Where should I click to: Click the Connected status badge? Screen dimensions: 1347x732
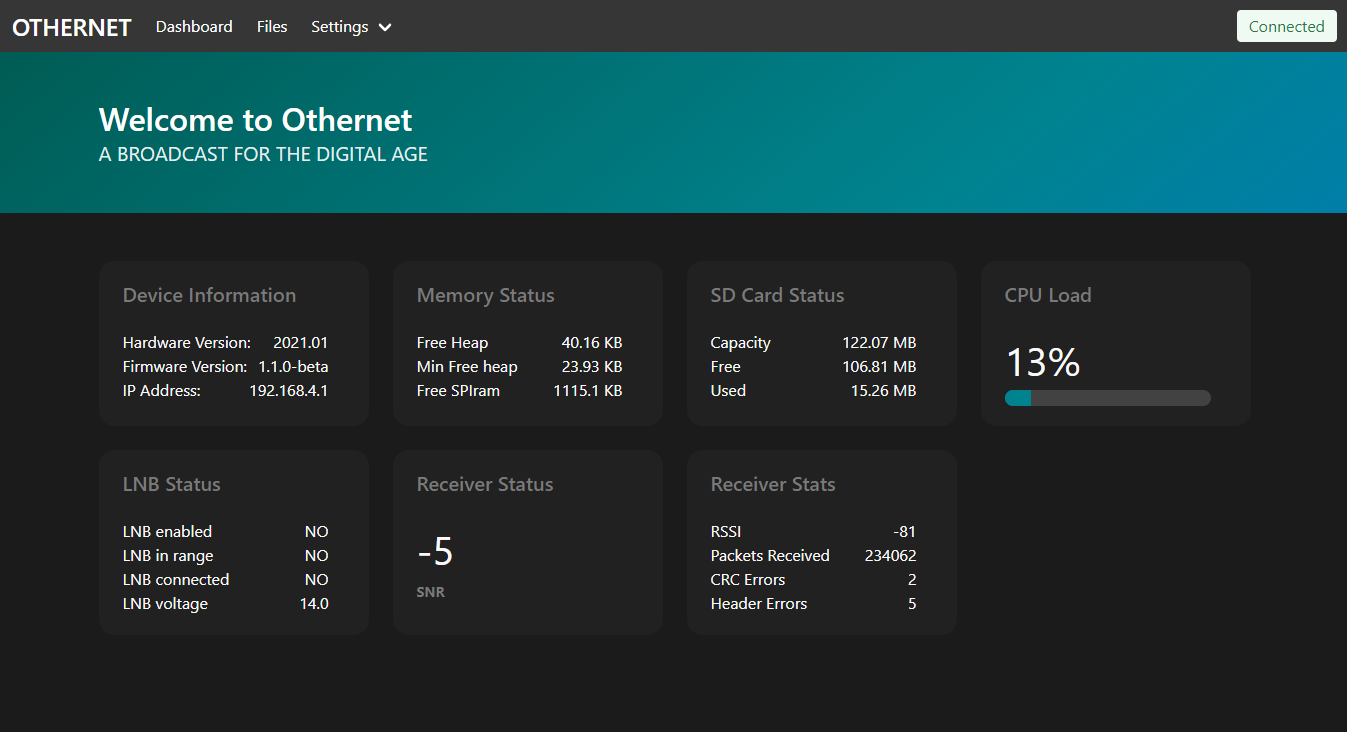1286,27
